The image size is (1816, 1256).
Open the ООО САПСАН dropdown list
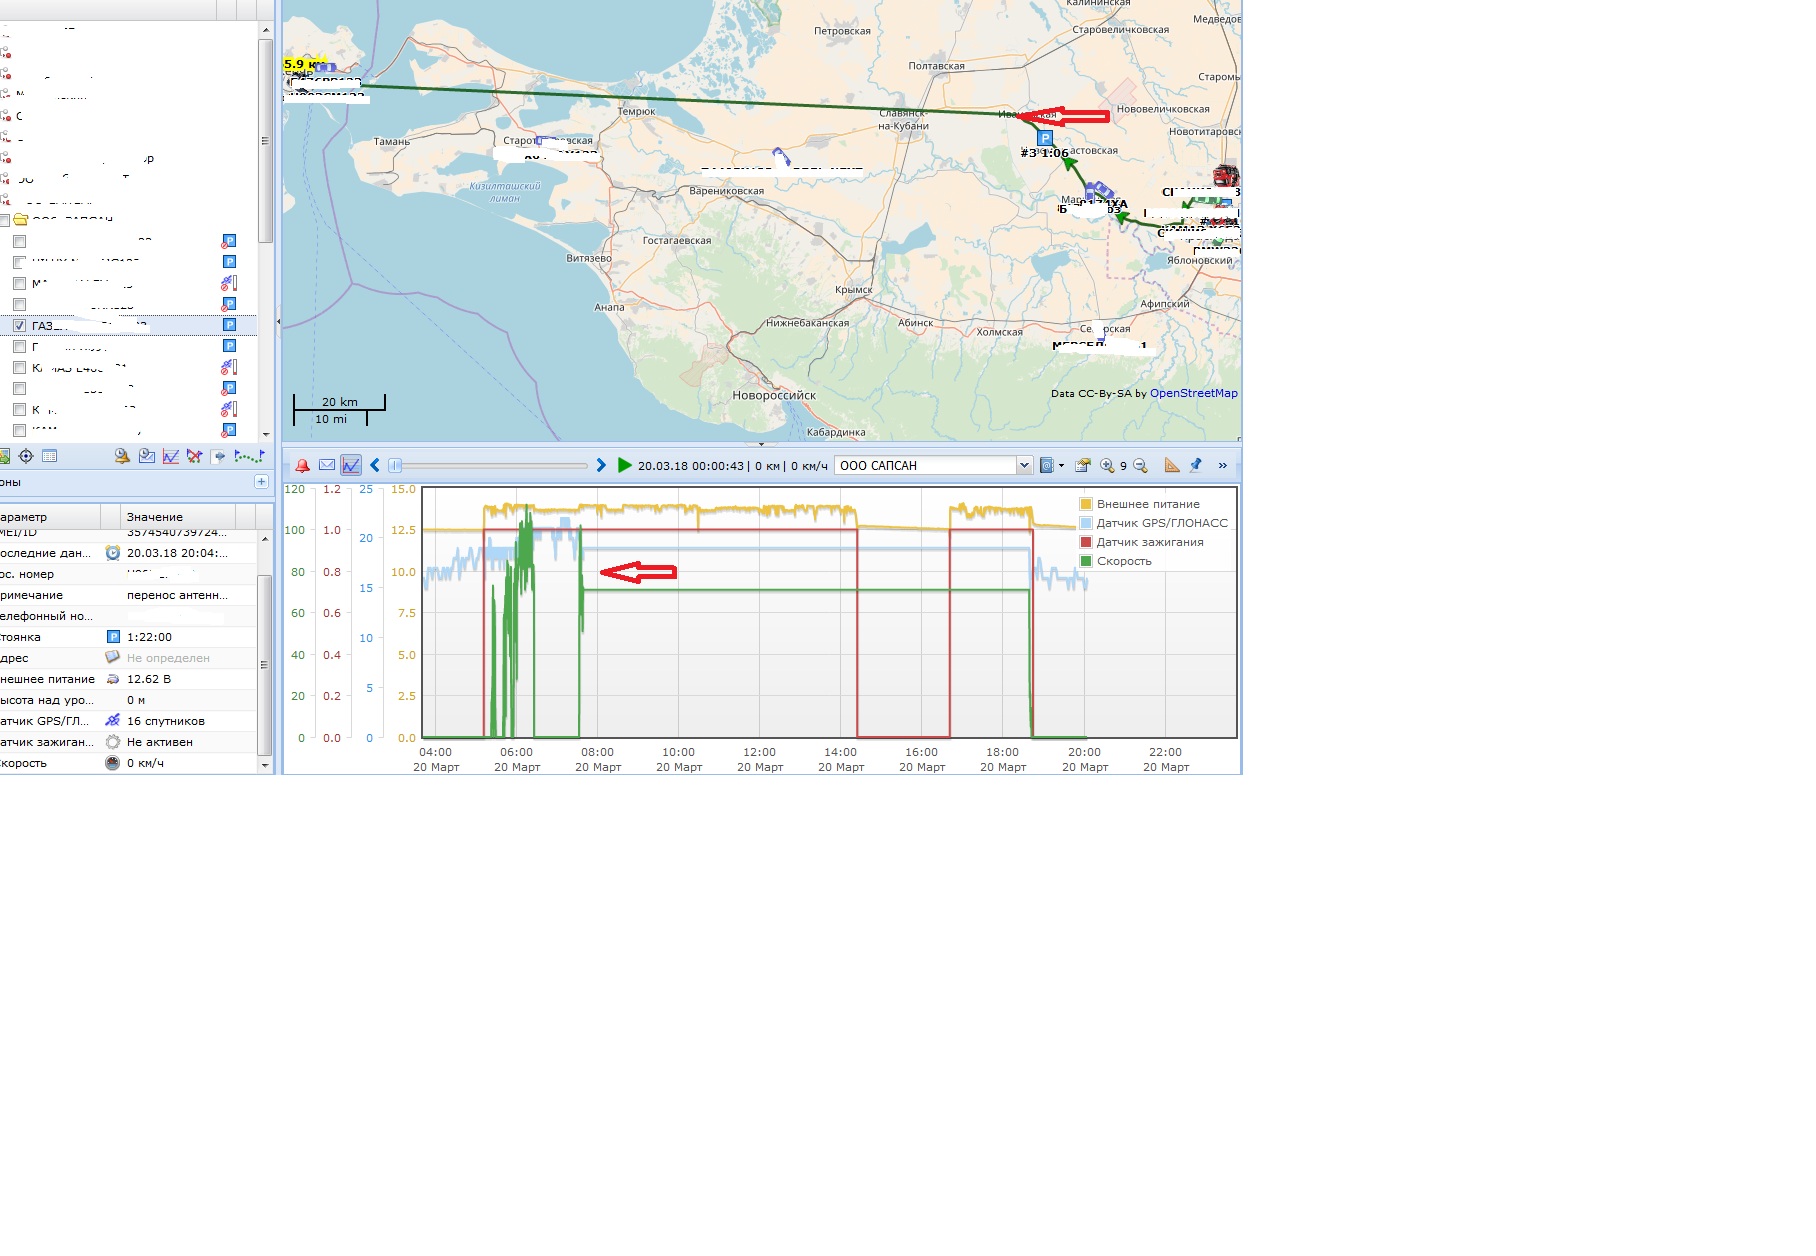(x=1024, y=466)
